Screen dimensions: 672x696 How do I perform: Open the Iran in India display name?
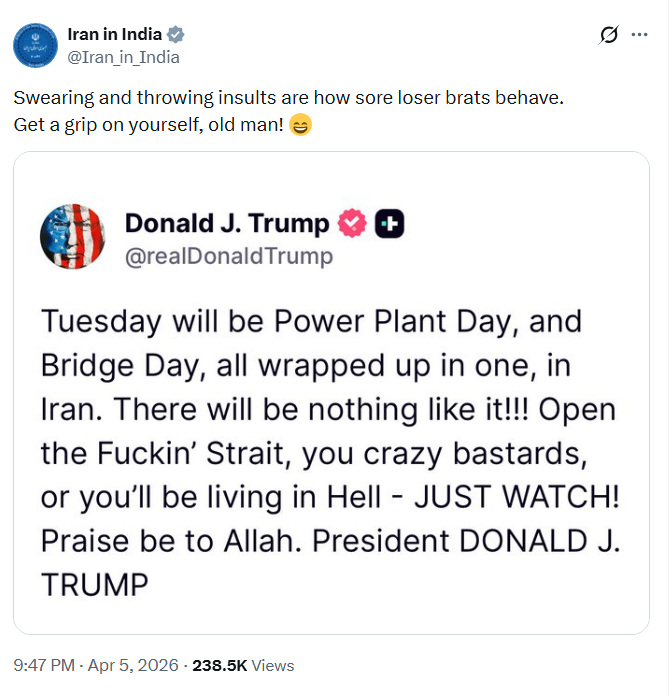point(113,35)
